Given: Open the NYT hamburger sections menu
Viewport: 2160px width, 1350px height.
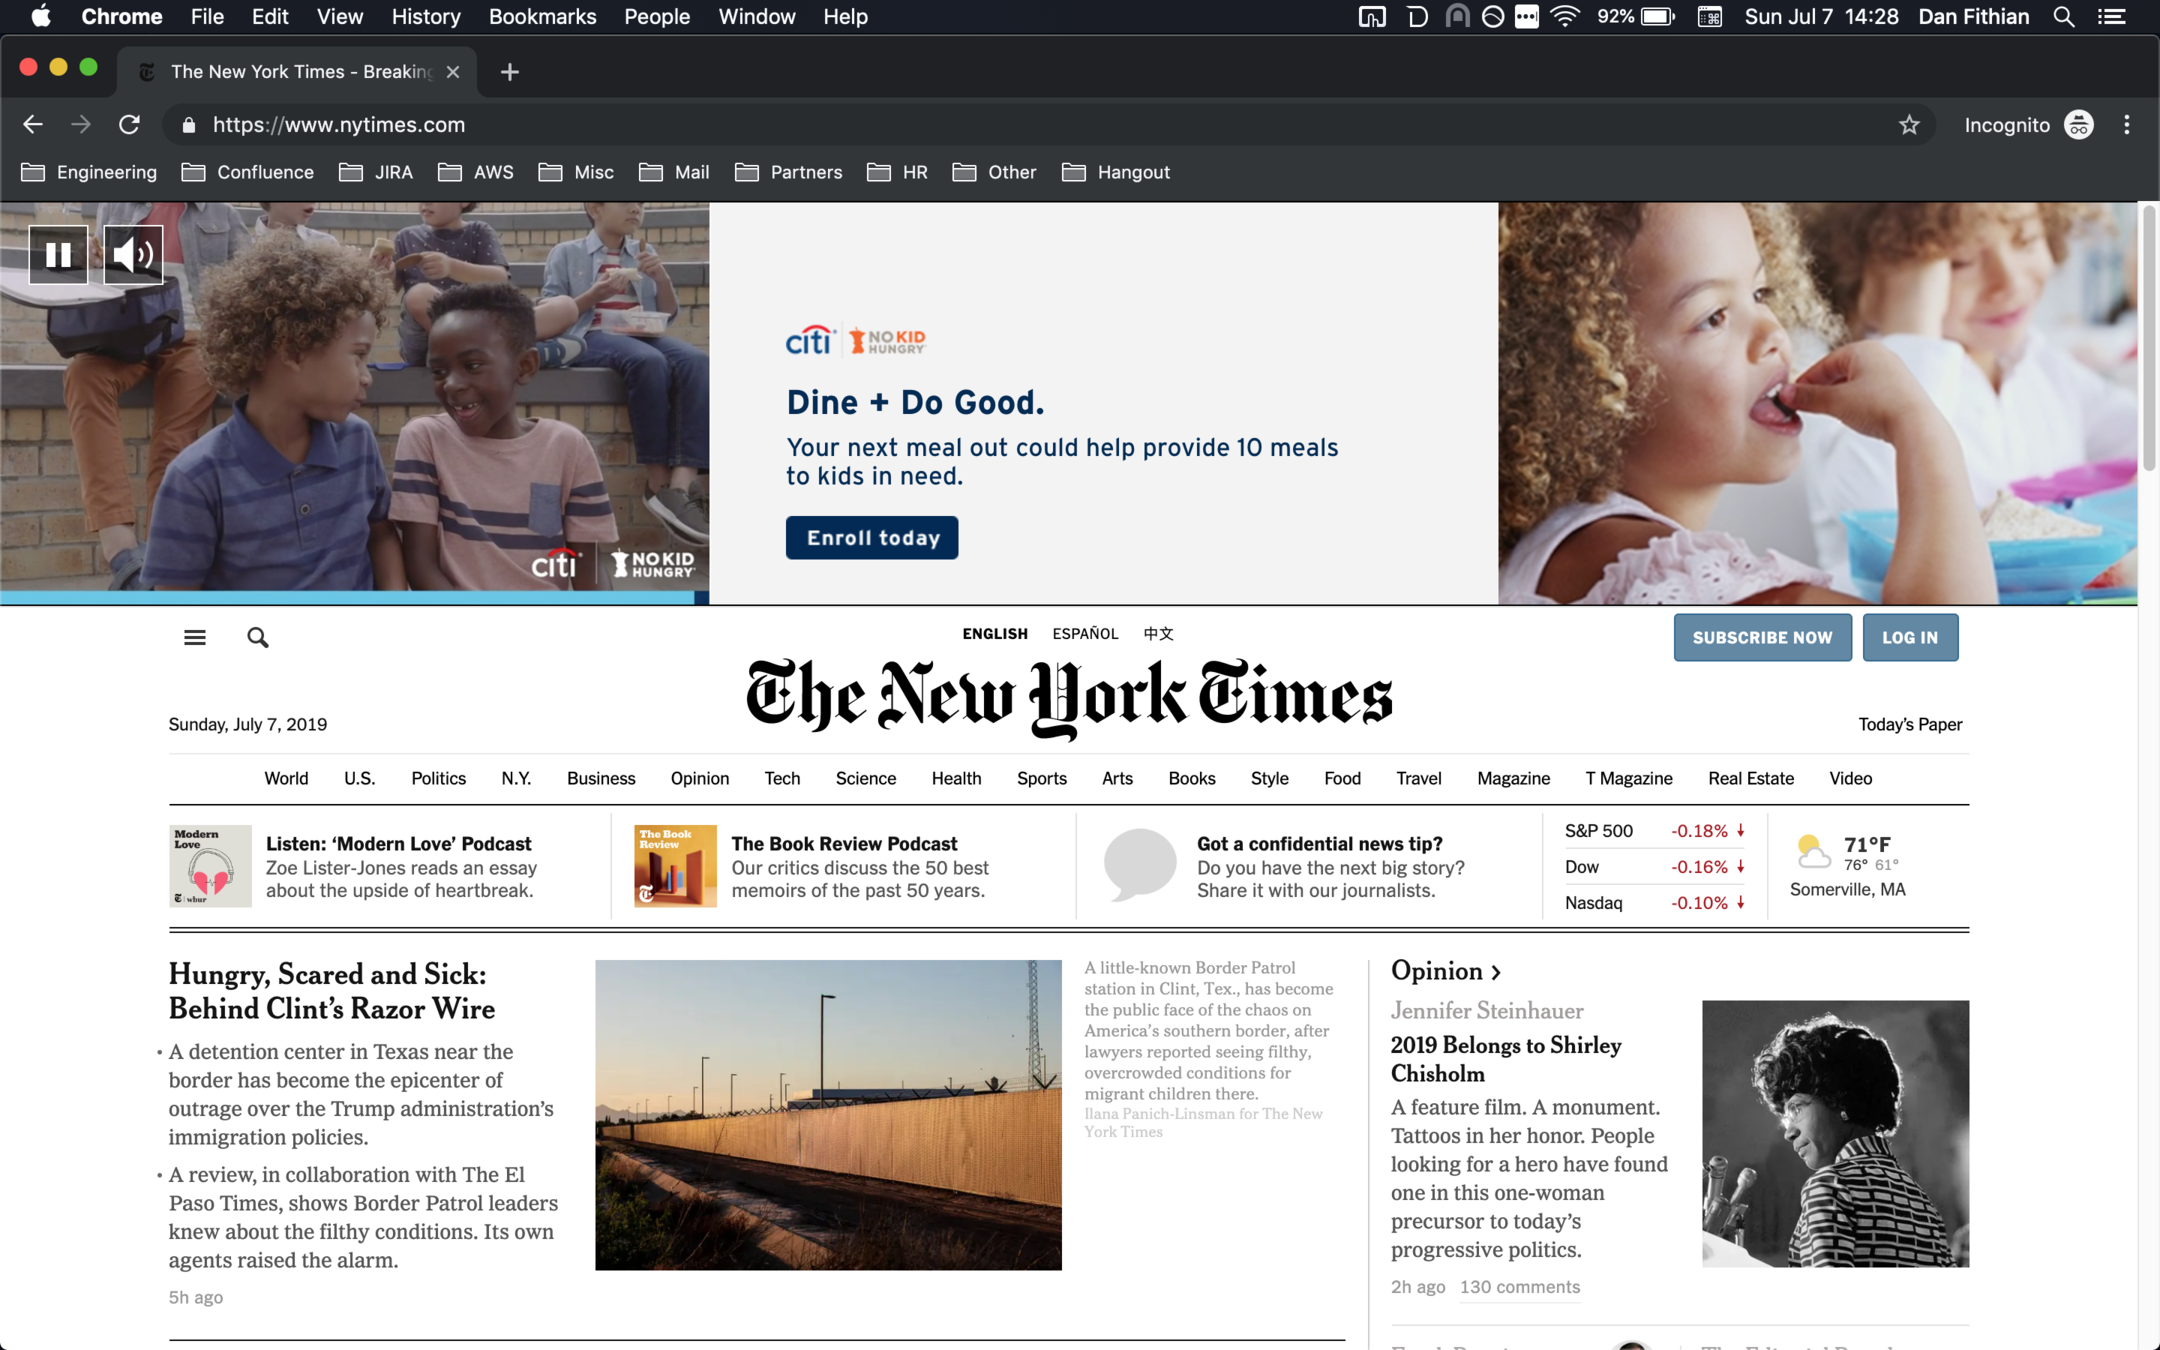Looking at the screenshot, I should click(195, 637).
